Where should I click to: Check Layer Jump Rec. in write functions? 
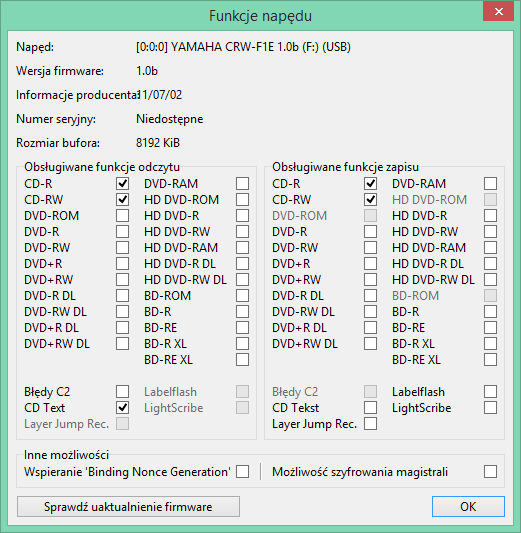coord(370,424)
